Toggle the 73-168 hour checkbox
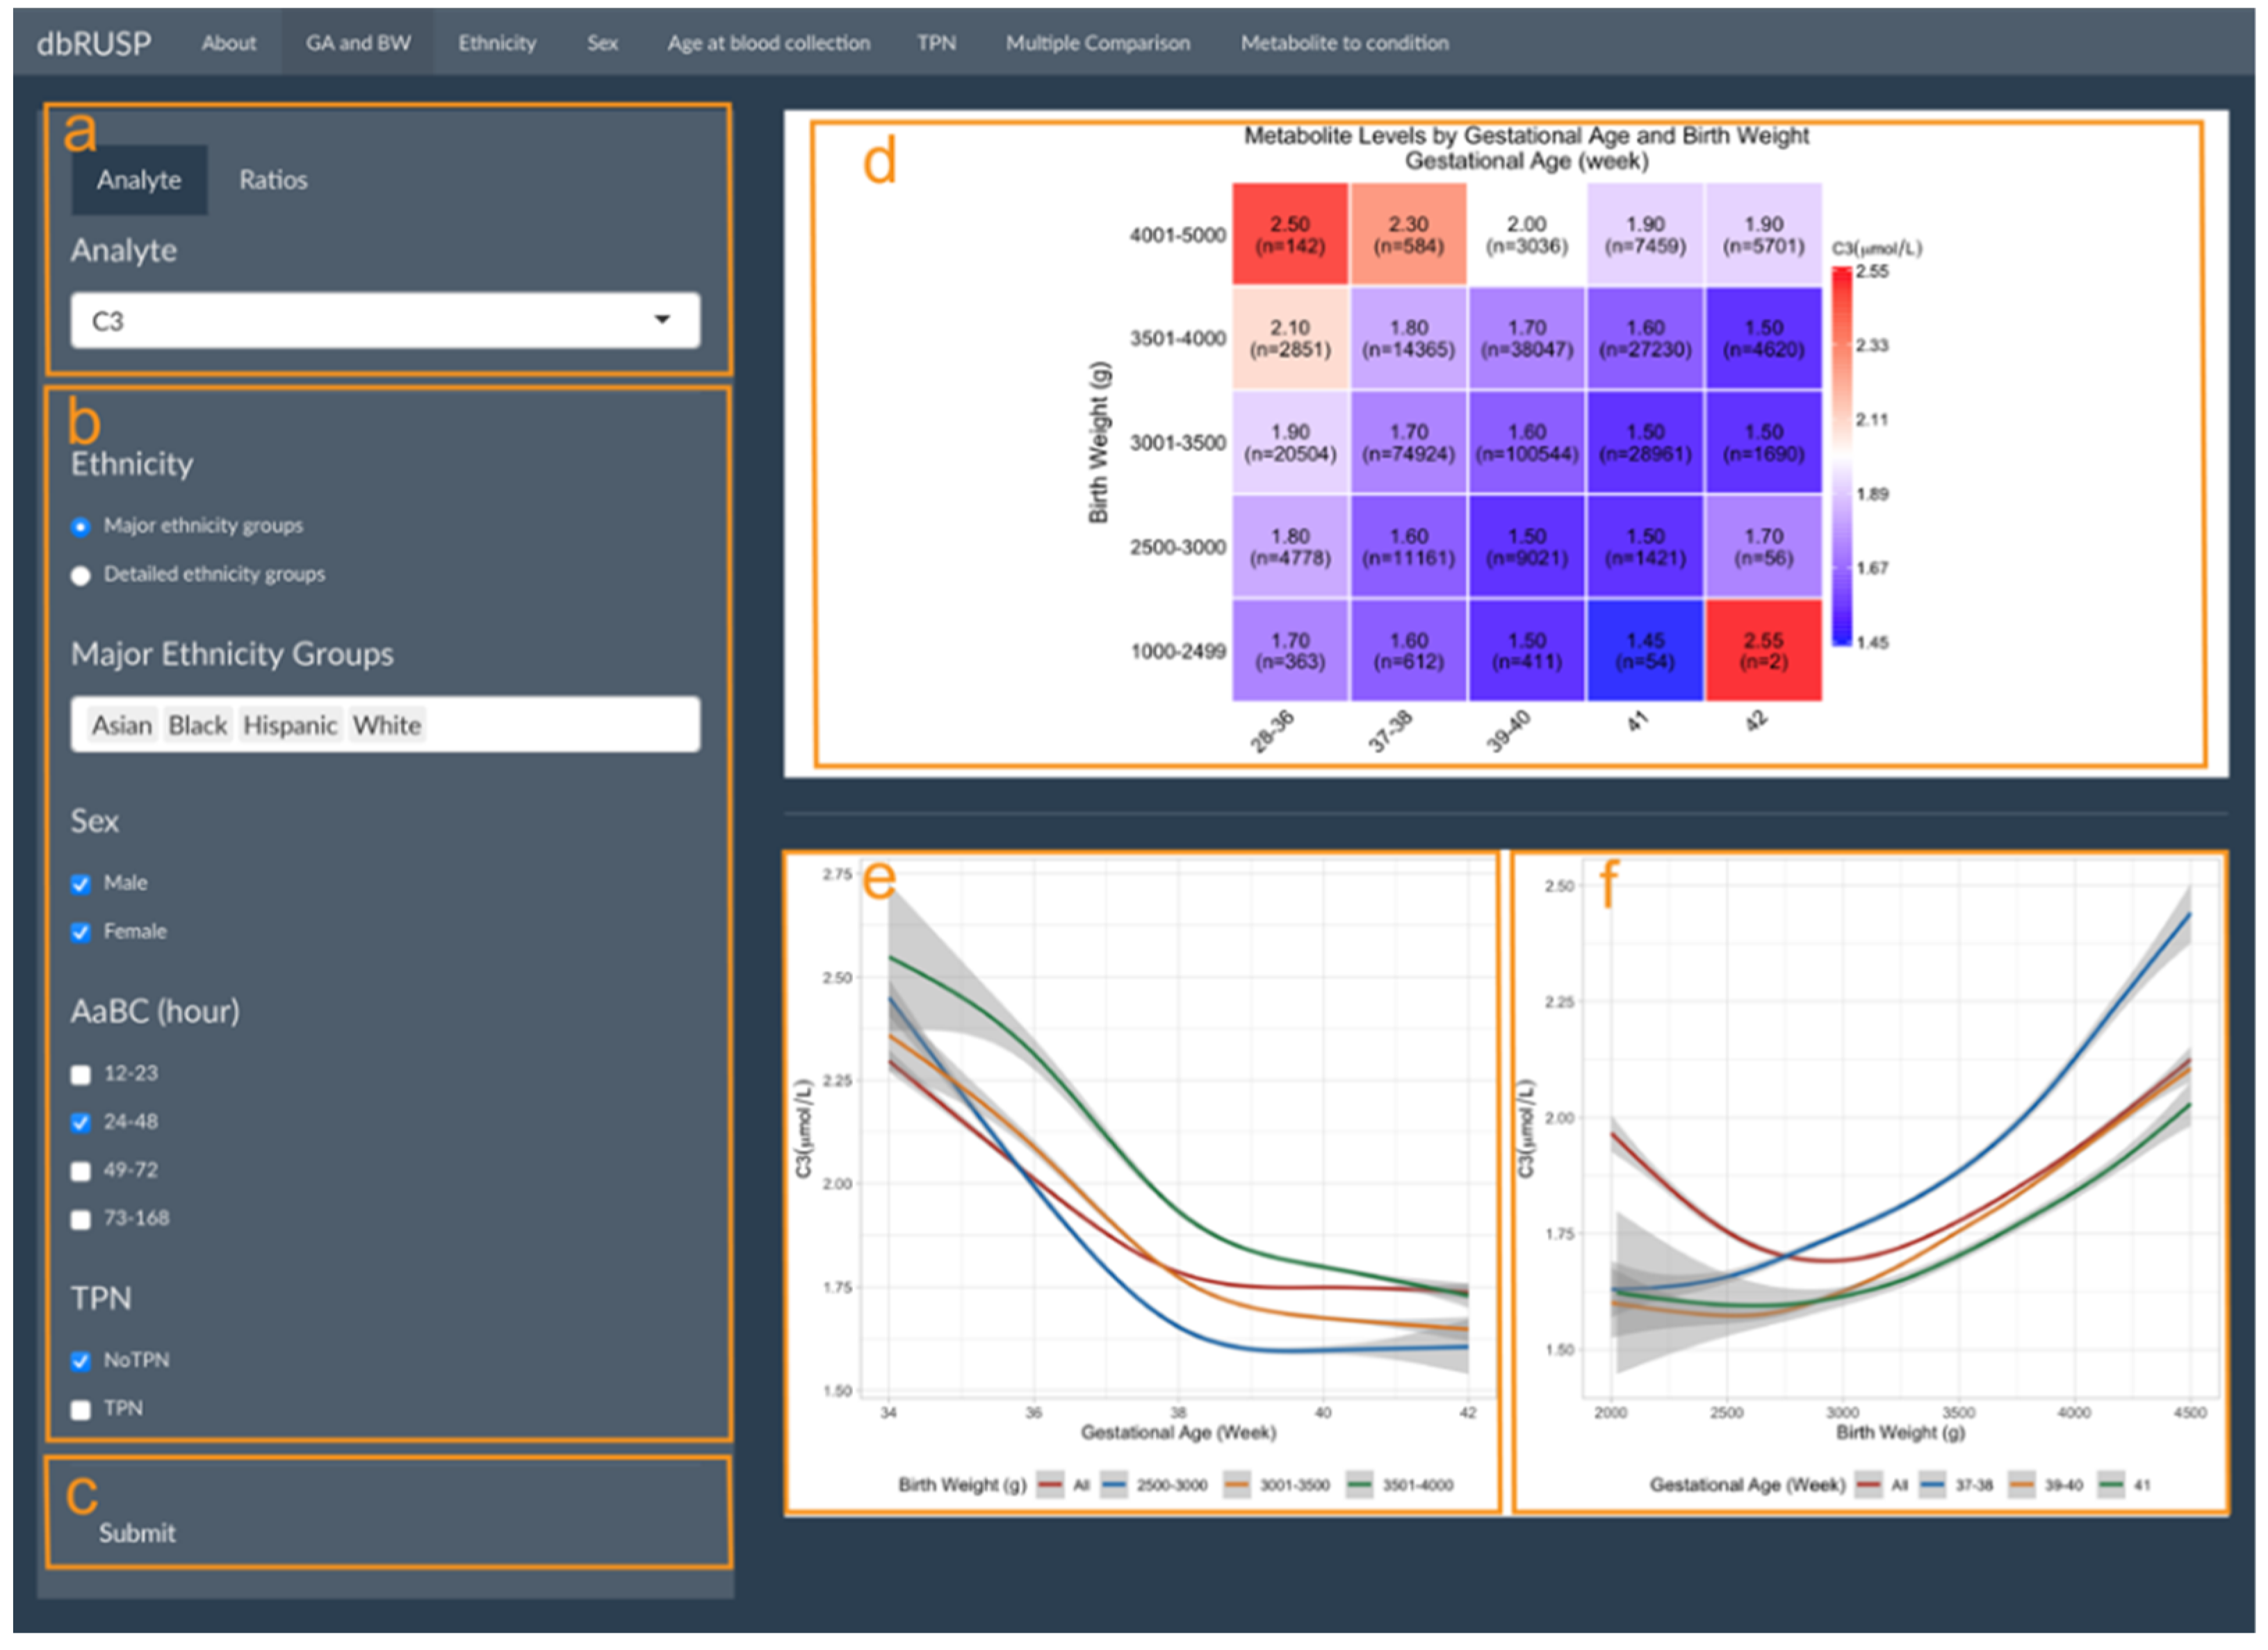2268x1650 pixels. 81,1220
